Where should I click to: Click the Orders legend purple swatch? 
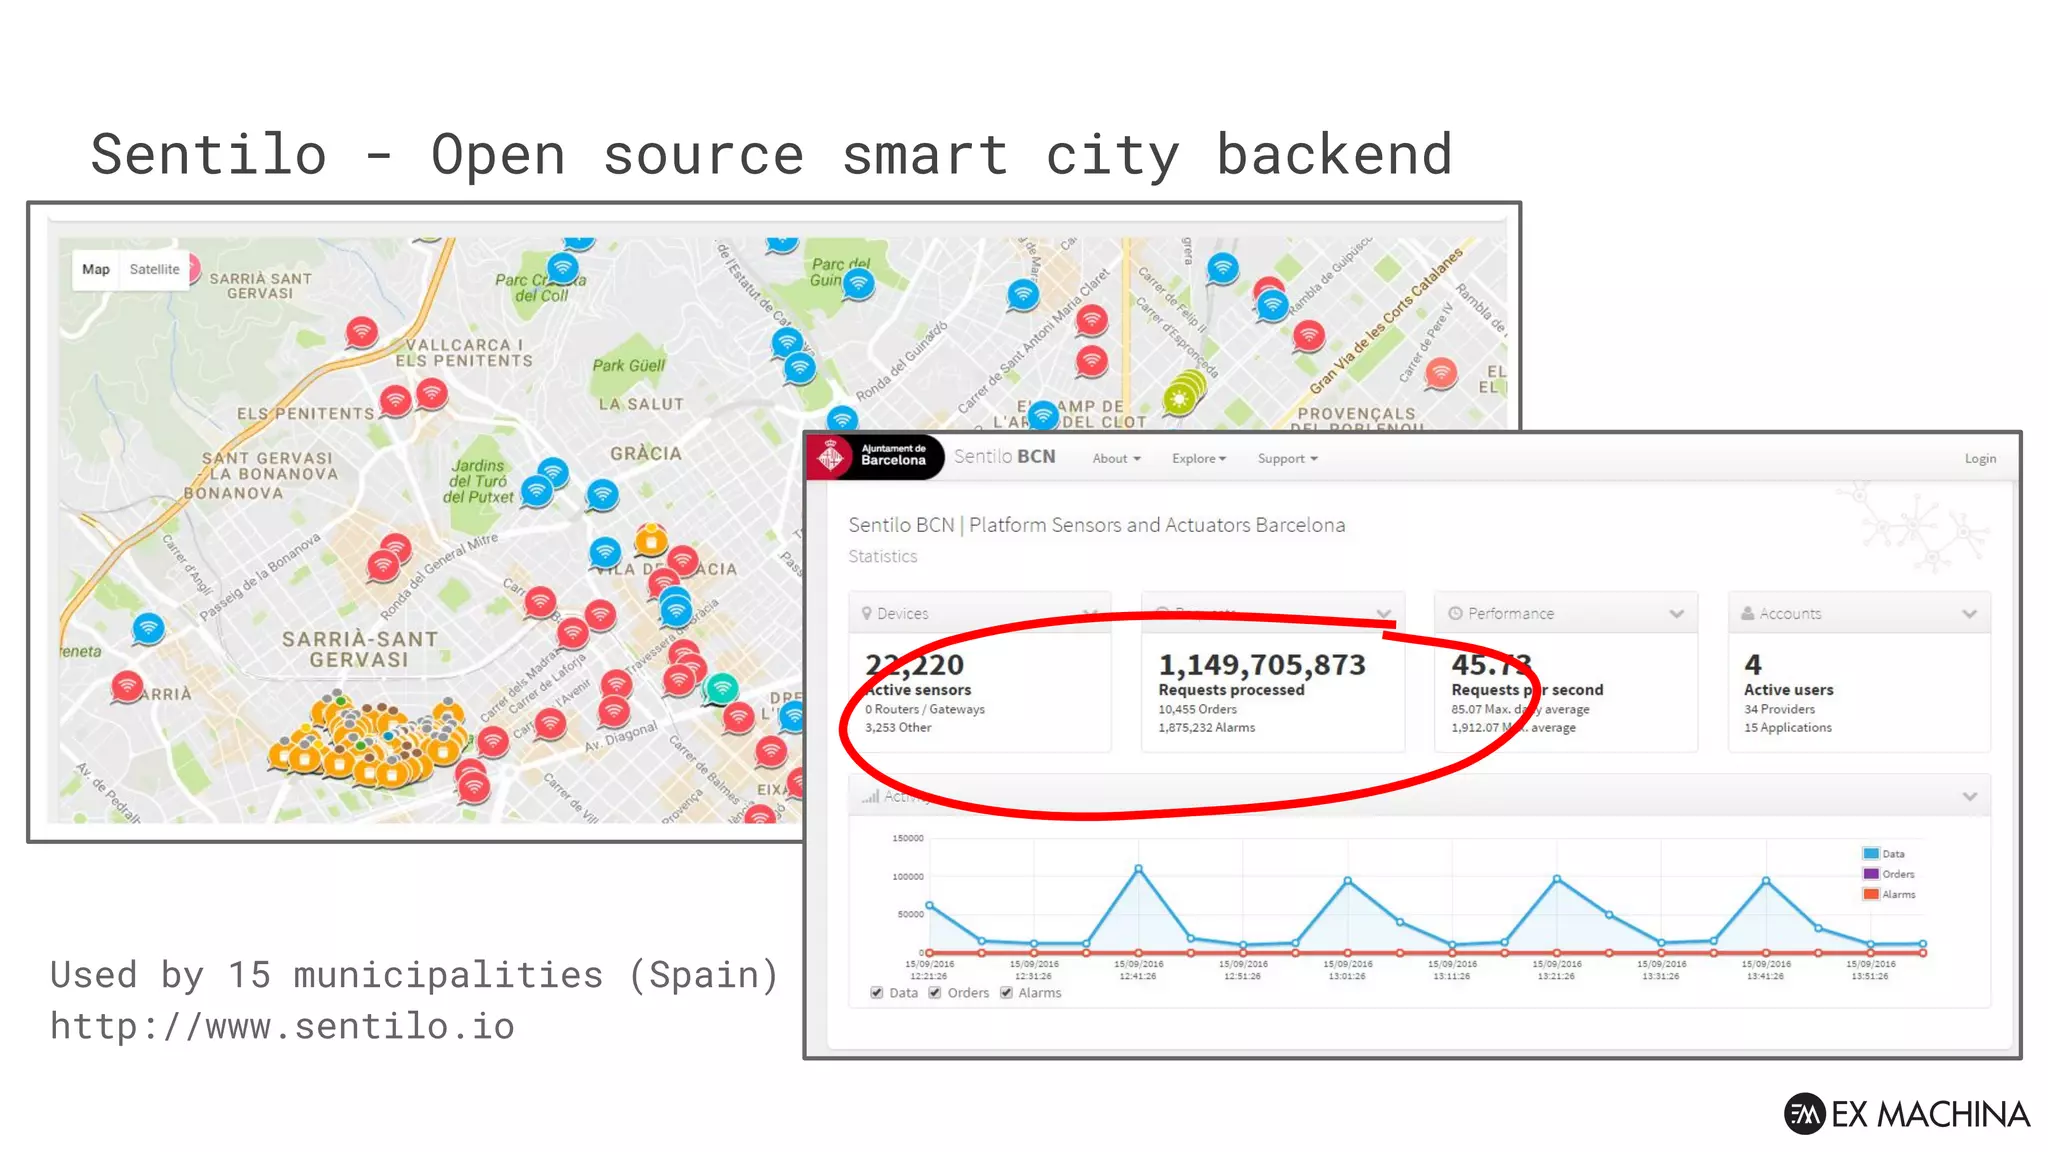1870,873
